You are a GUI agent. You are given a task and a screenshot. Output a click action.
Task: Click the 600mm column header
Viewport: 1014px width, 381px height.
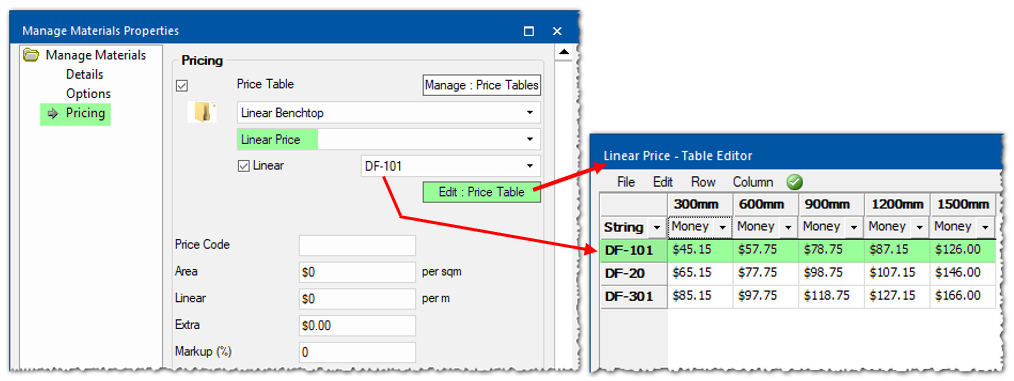click(766, 204)
